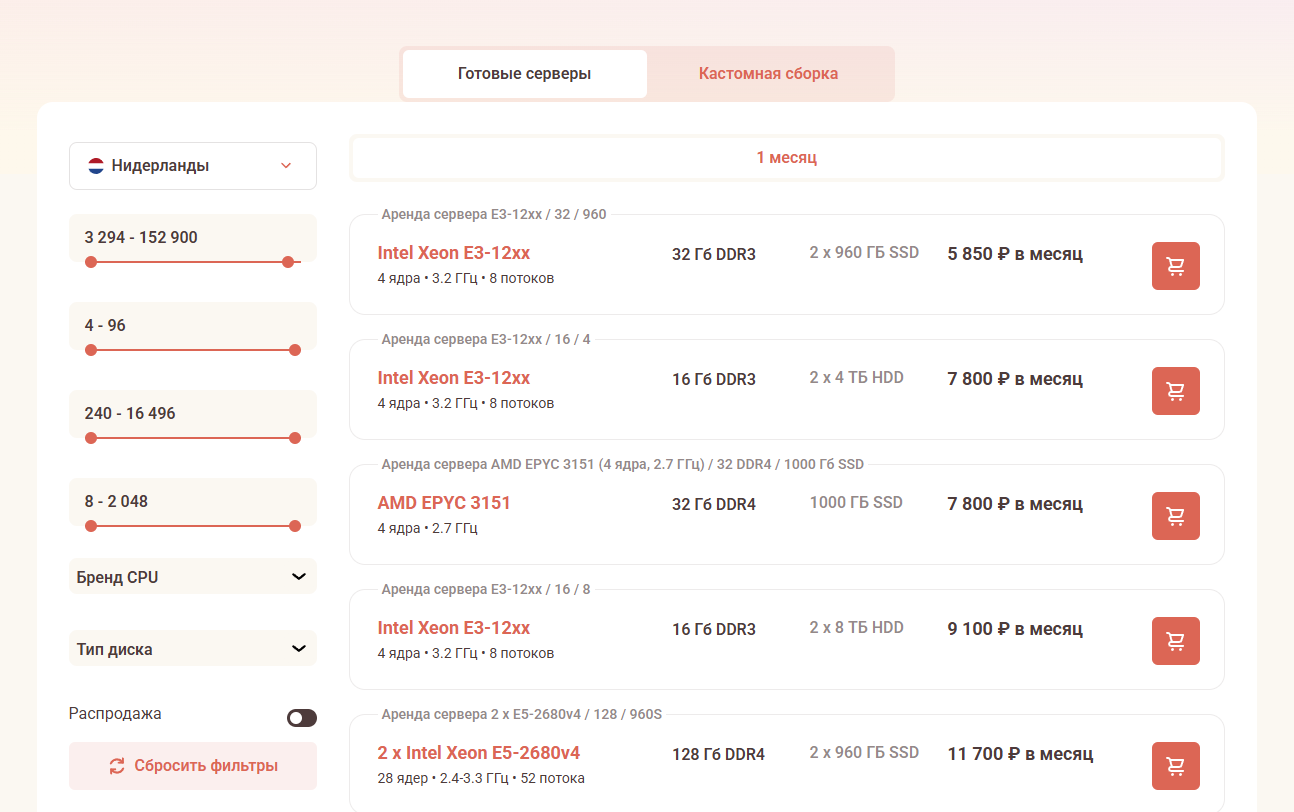This screenshot has height=812, width=1294.
Task: Click 28 ядер • 2.4-3.3 ГГц • 52 потока text
Action: tap(481, 778)
